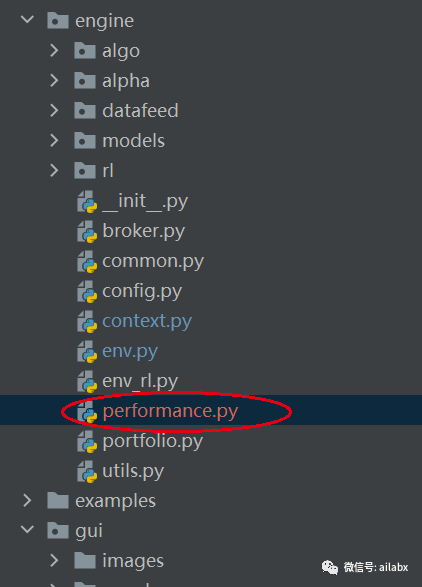Open the __init__.py file
Screen dimensions: 422x587
click(145, 201)
